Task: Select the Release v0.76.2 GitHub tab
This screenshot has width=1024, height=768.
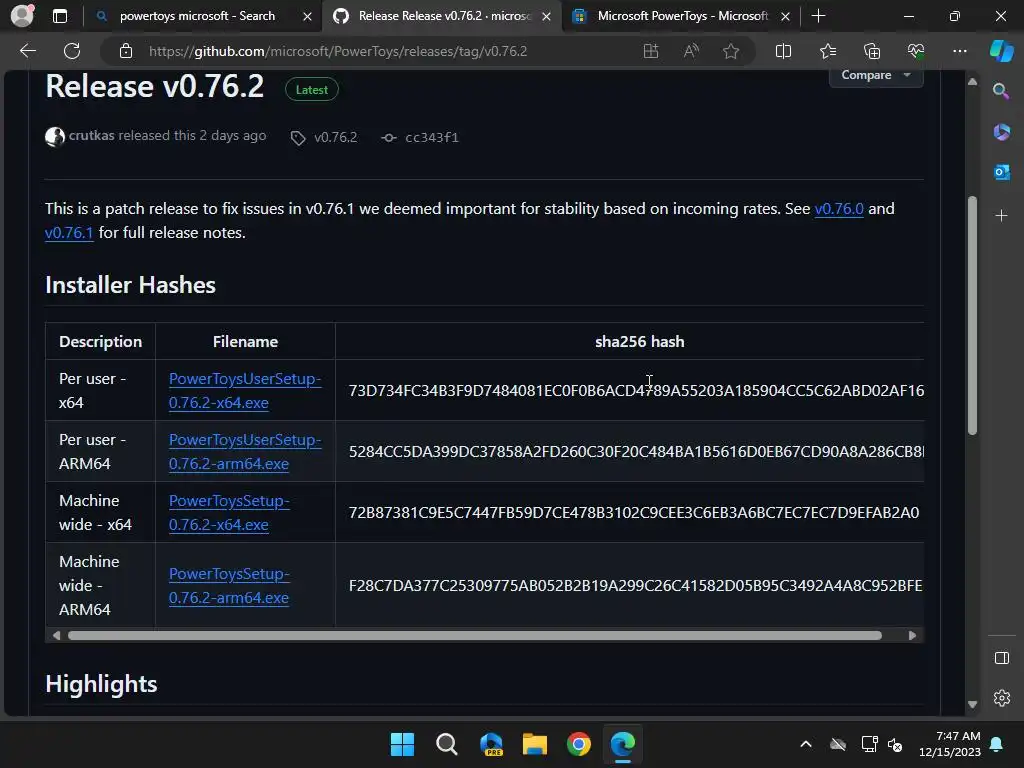Action: (x=444, y=16)
